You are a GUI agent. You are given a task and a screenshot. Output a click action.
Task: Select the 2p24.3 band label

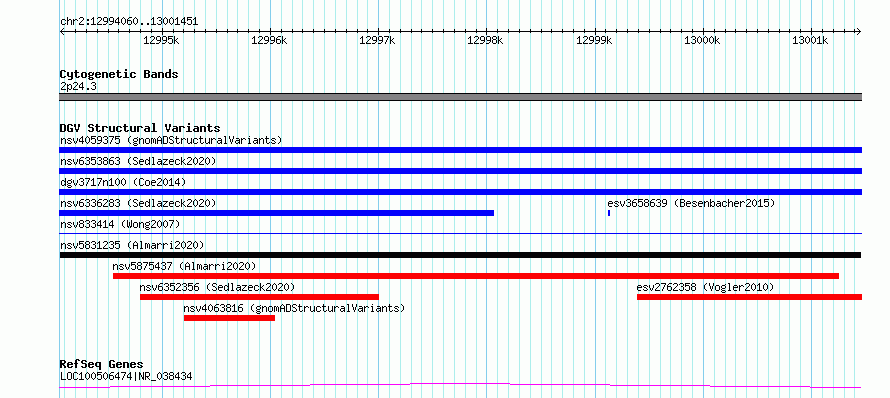[78, 86]
